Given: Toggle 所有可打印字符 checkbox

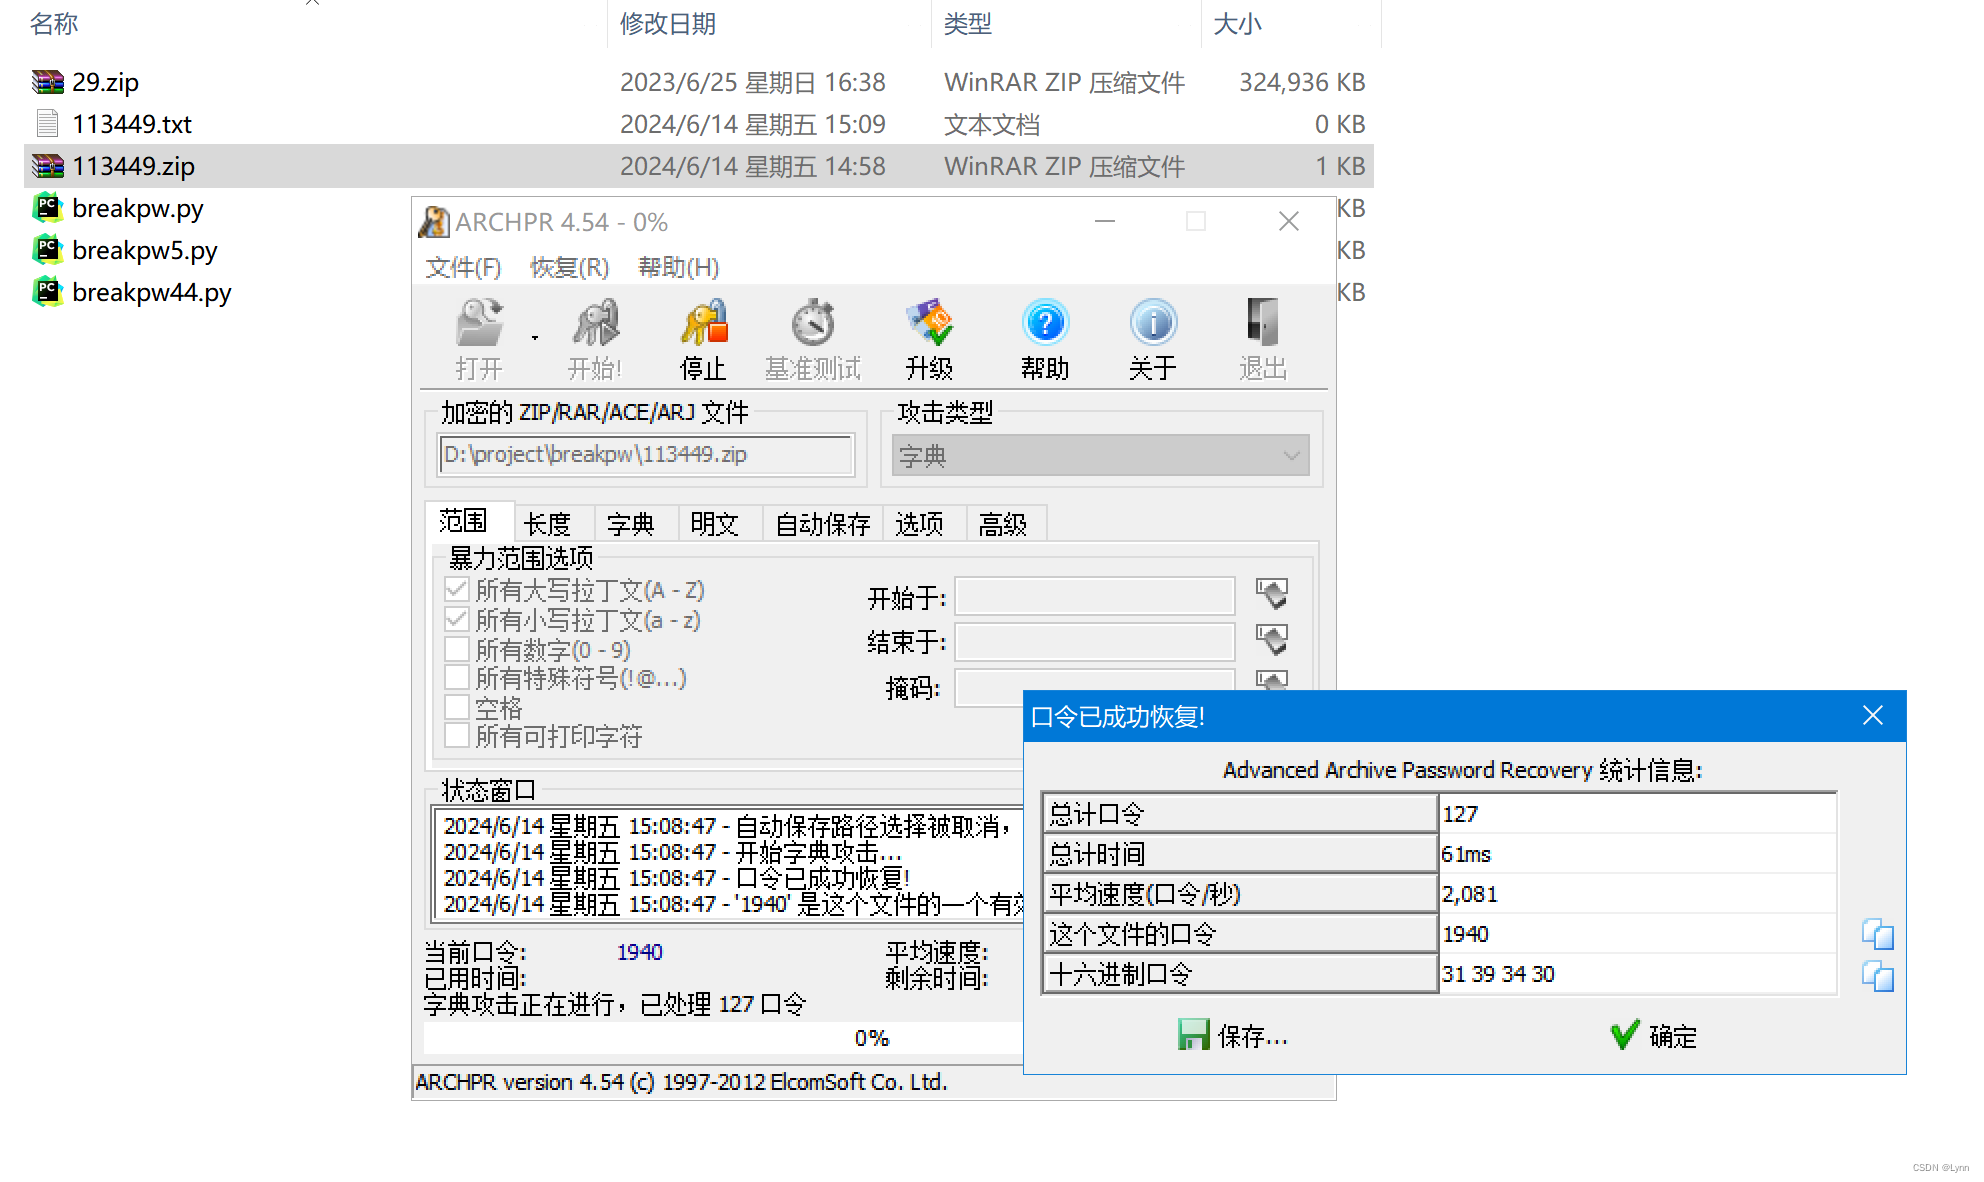Looking at the screenshot, I should (x=457, y=735).
